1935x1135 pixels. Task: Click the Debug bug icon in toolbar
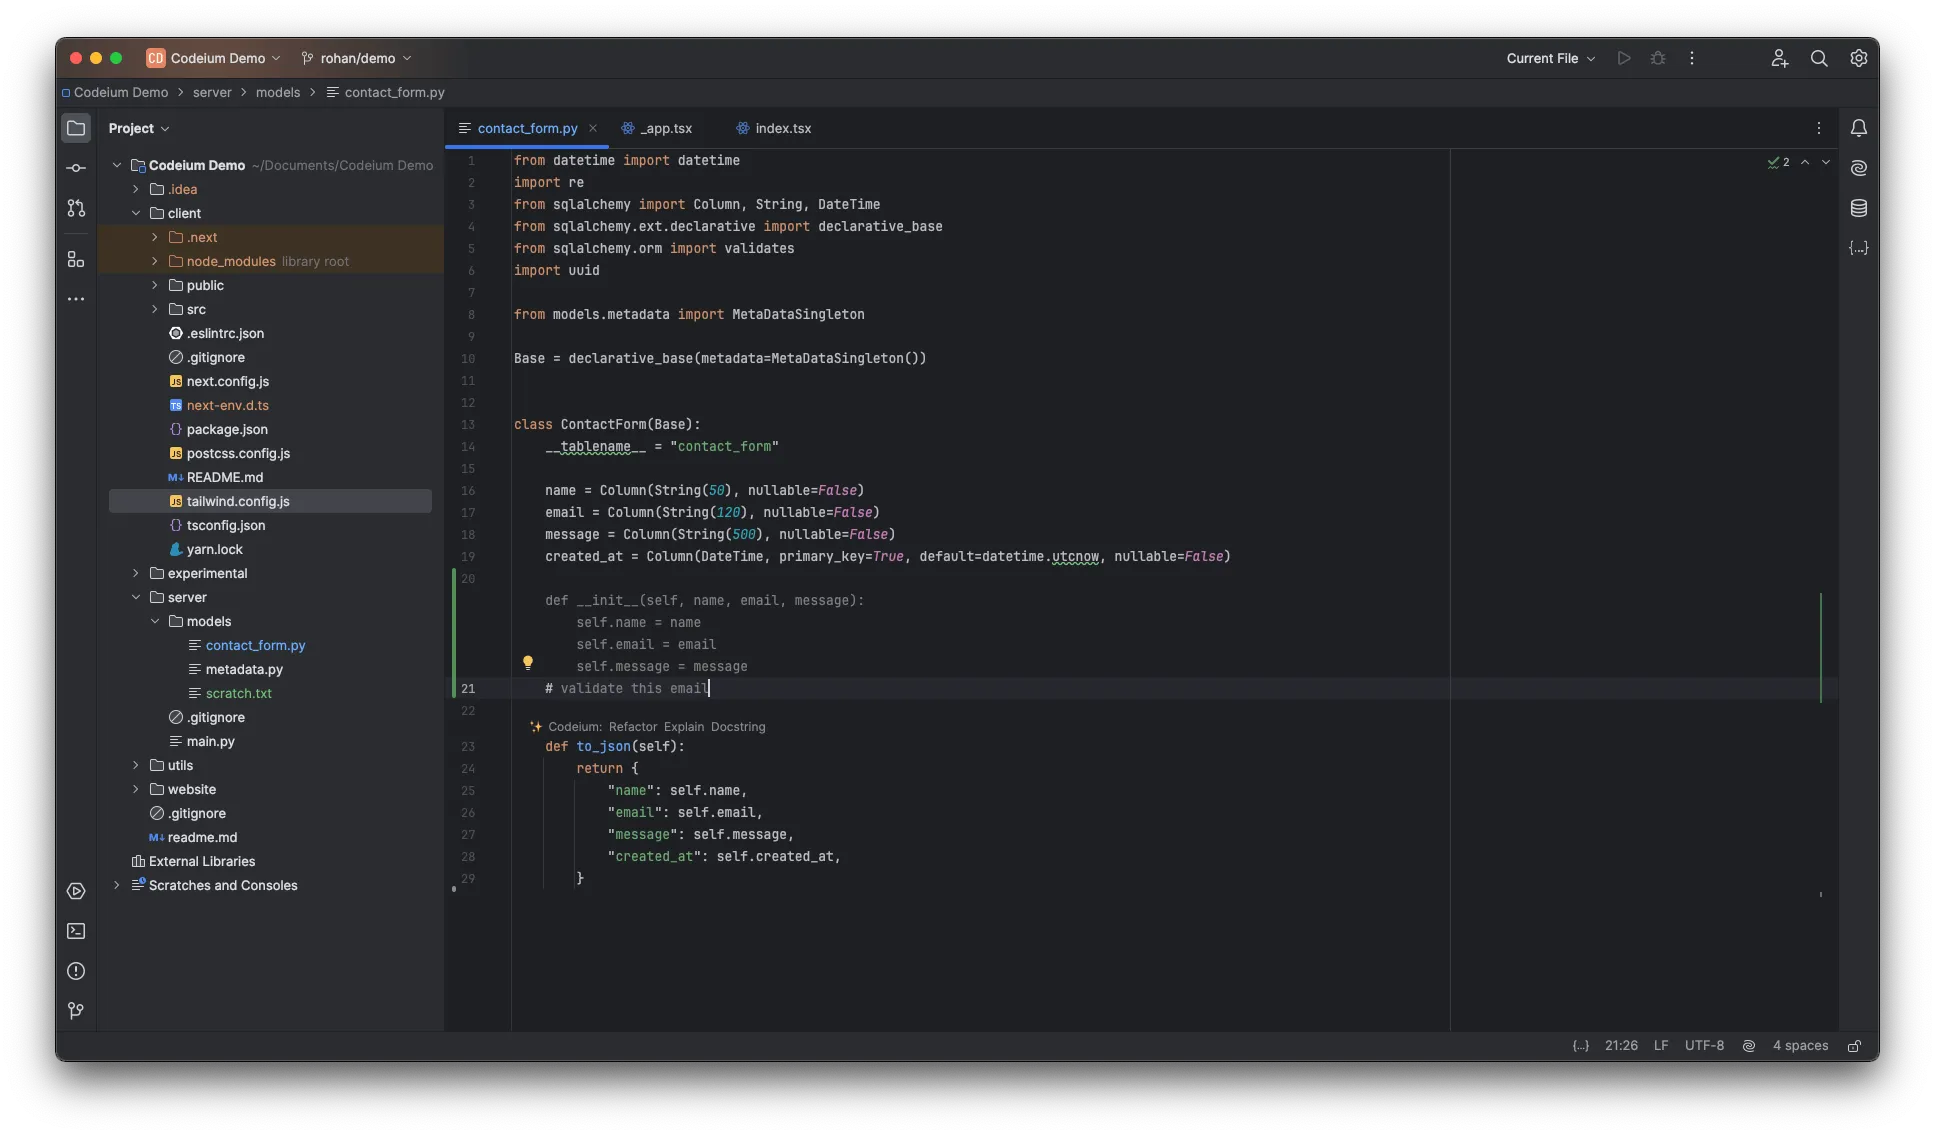pyautogui.click(x=1658, y=58)
